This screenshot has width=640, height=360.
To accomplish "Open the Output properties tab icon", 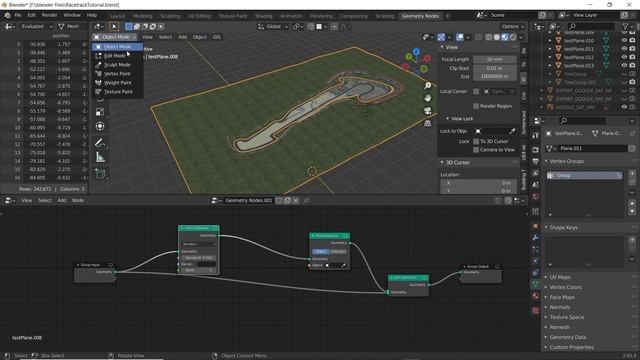I will [536, 162].
